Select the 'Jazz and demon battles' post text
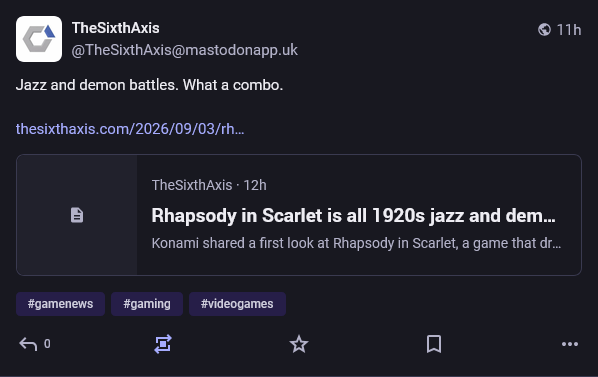This screenshot has width=598, height=377. (150, 85)
